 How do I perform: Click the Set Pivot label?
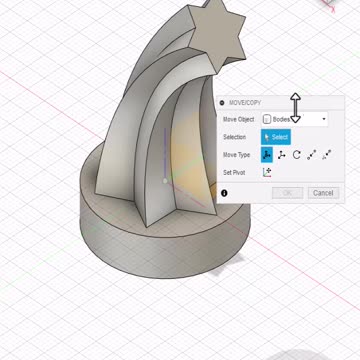tap(234, 173)
